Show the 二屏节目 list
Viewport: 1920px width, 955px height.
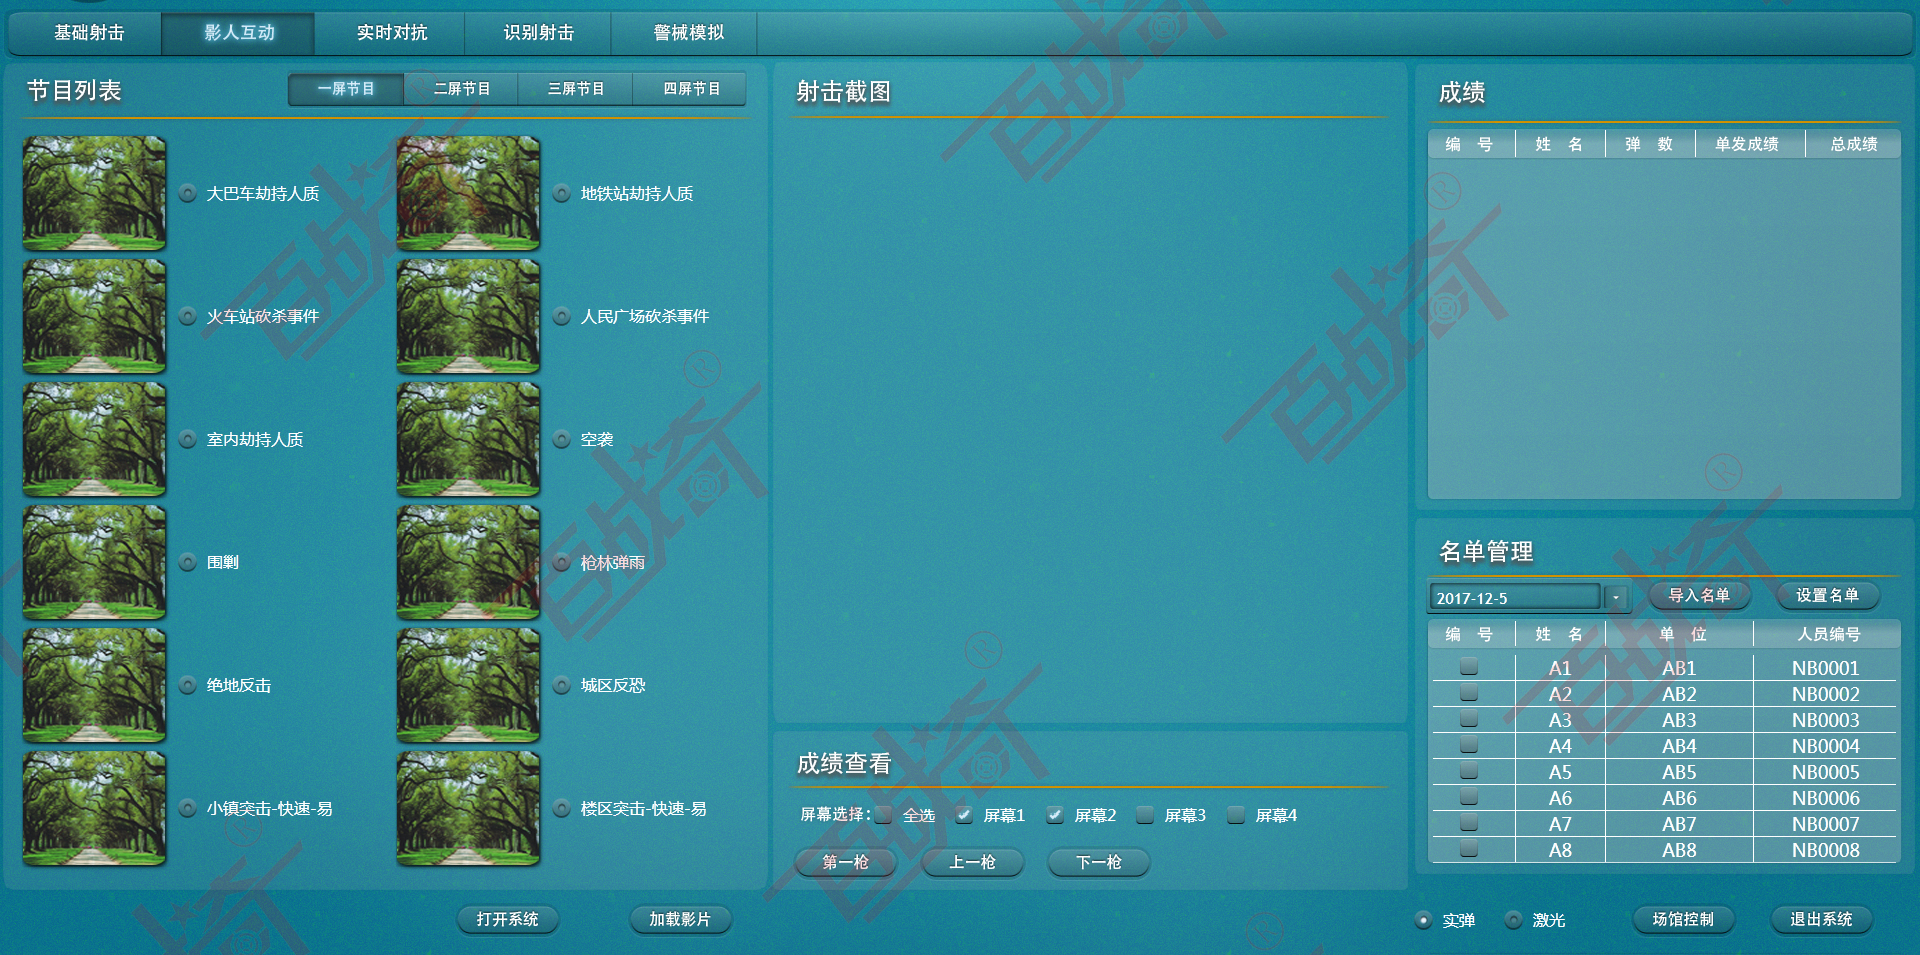click(461, 89)
